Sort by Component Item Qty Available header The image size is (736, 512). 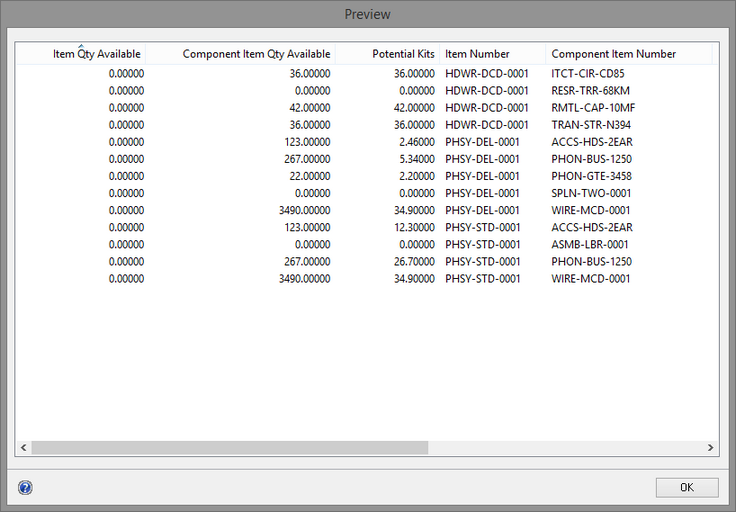coord(240,54)
